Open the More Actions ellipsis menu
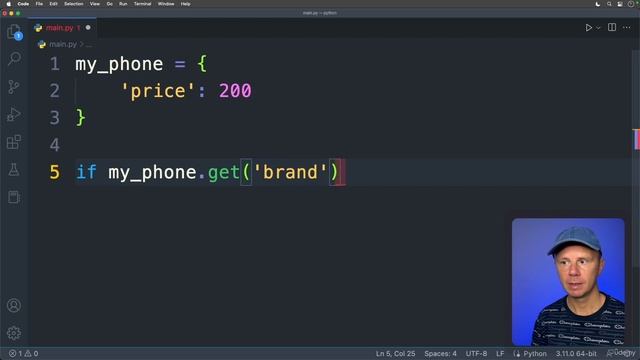640x360 pixels. 627,27
